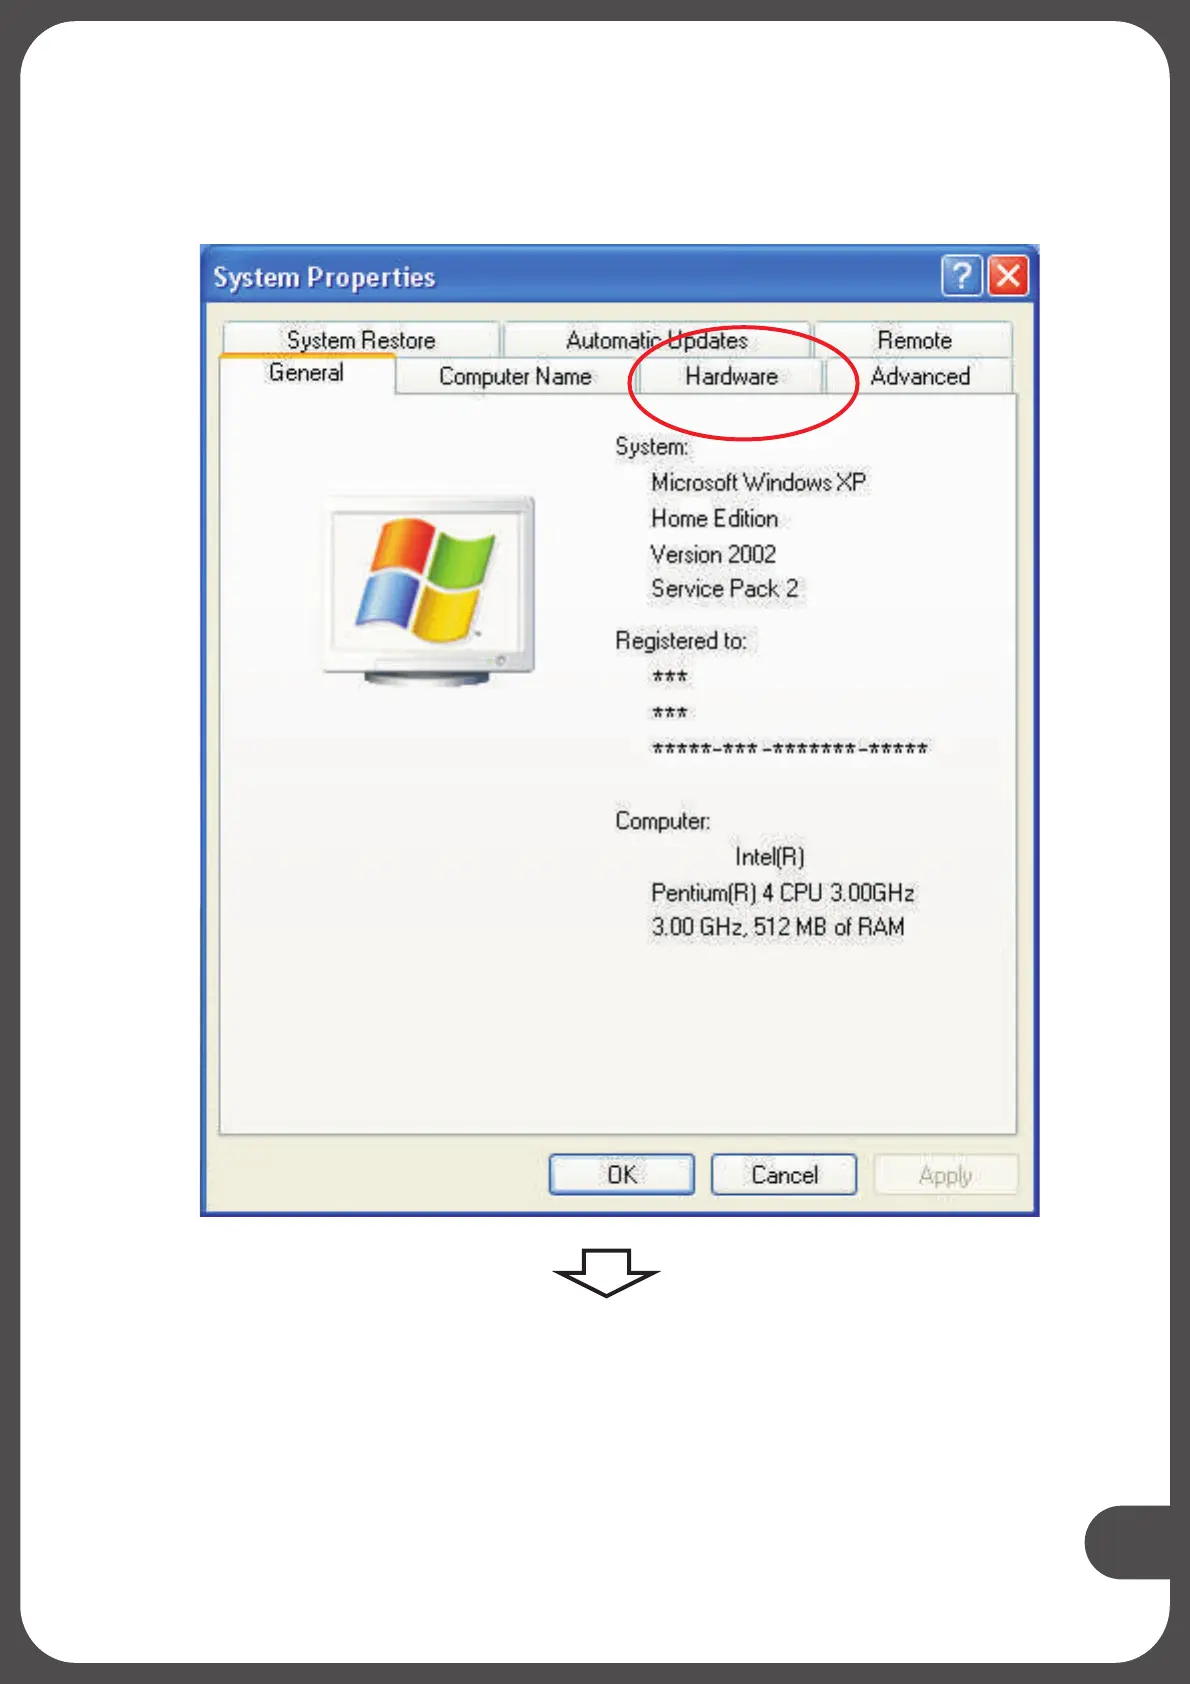This screenshot has width=1190, height=1684.
Task: Click the 512 MB of RAM text
Action: [x=829, y=927]
